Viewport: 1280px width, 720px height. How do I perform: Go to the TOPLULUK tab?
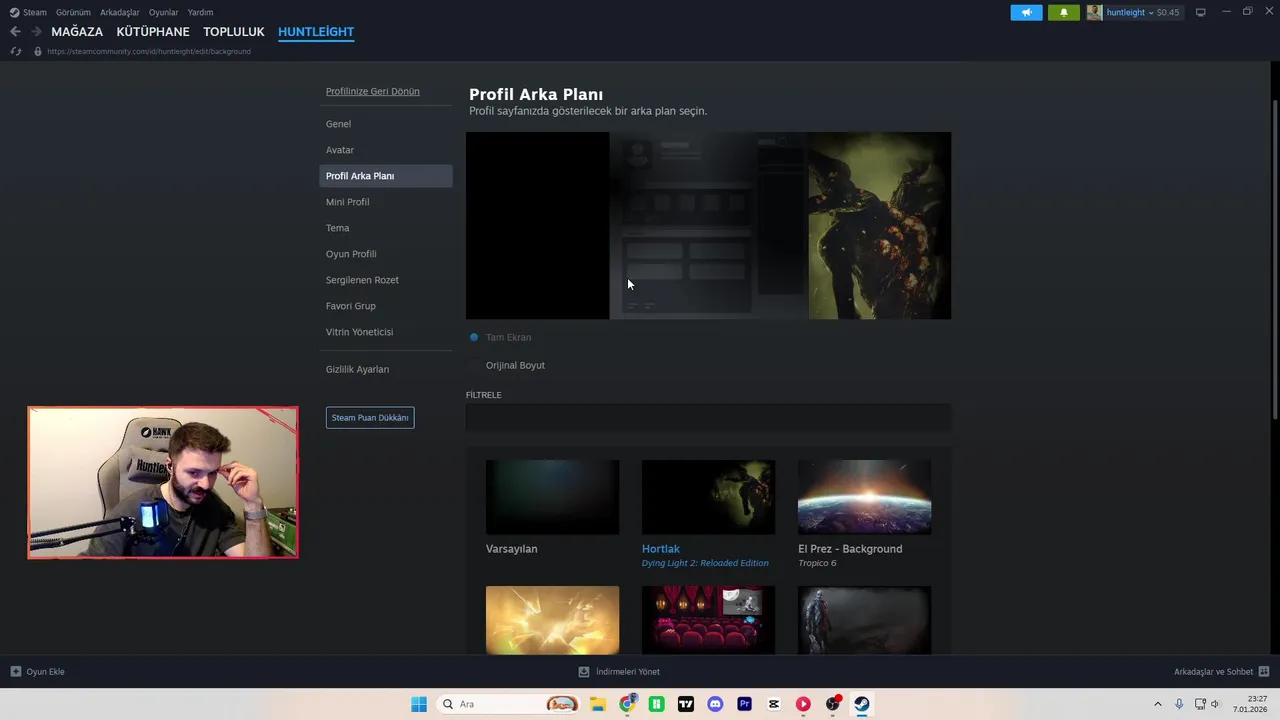(x=234, y=32)
